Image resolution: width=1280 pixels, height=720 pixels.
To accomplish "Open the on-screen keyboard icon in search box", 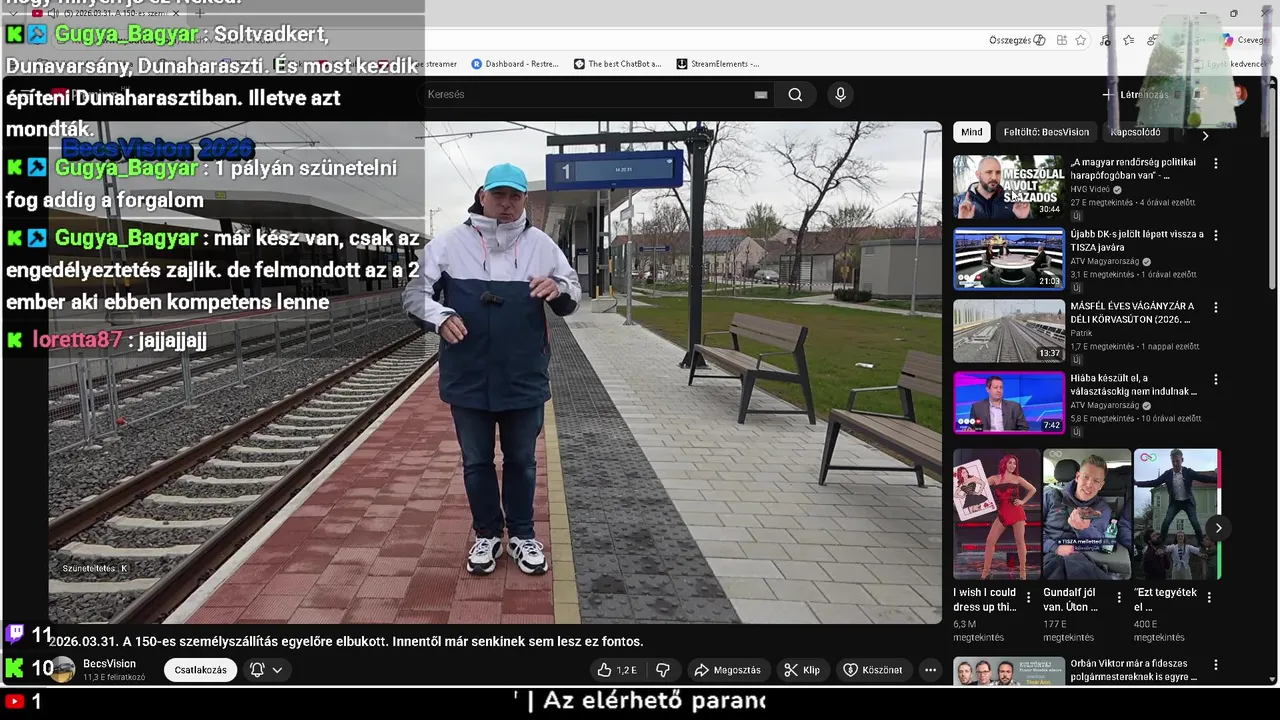I will coord(760,95).
